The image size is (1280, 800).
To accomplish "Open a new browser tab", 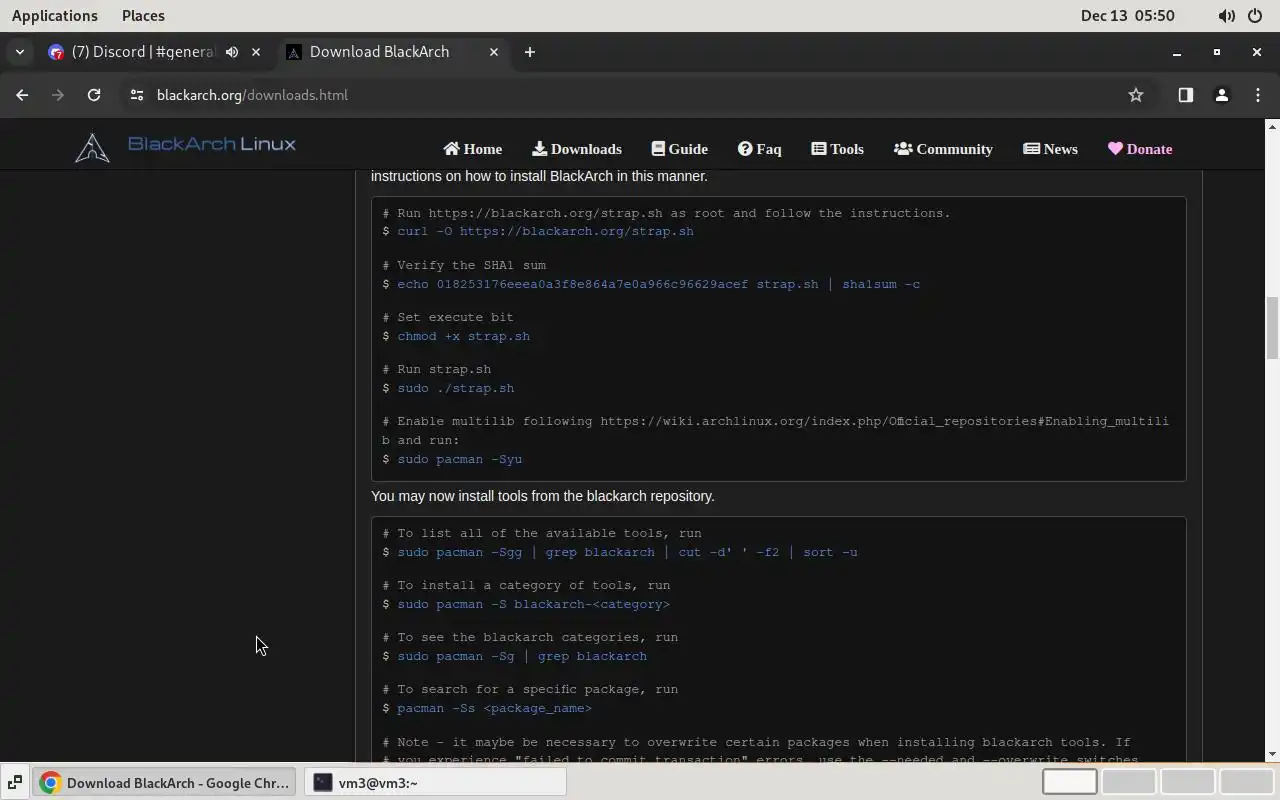I will click(530, 52).
